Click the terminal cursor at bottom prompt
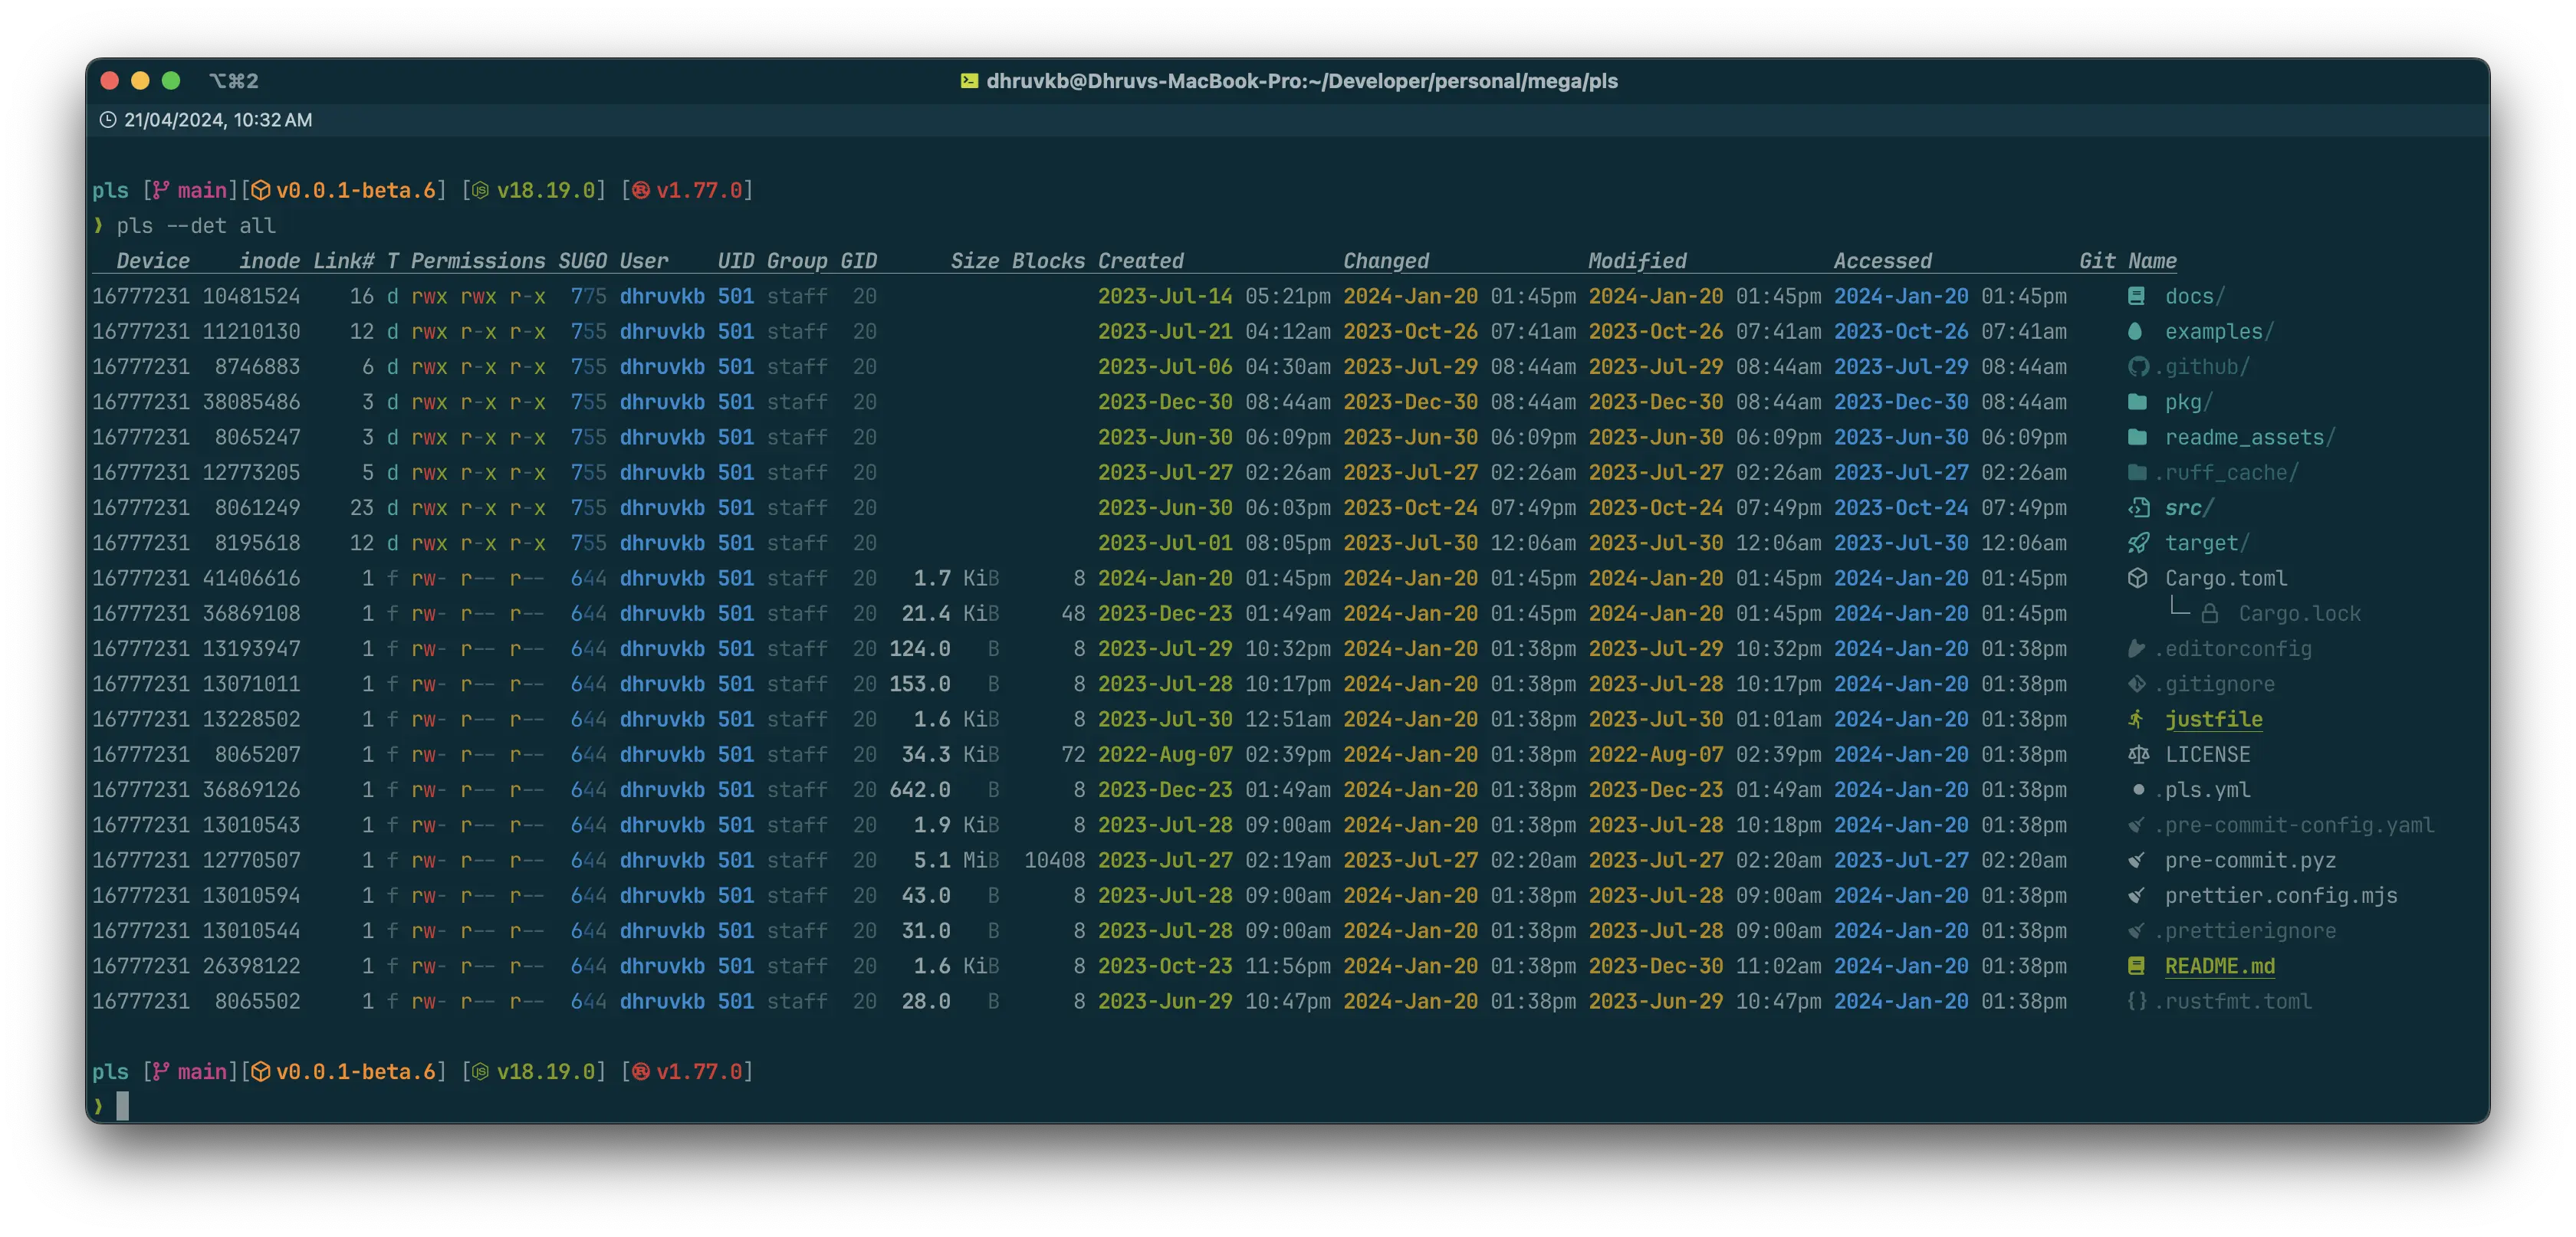Screen dimensions: 2576x1237 click(123, 1105)
